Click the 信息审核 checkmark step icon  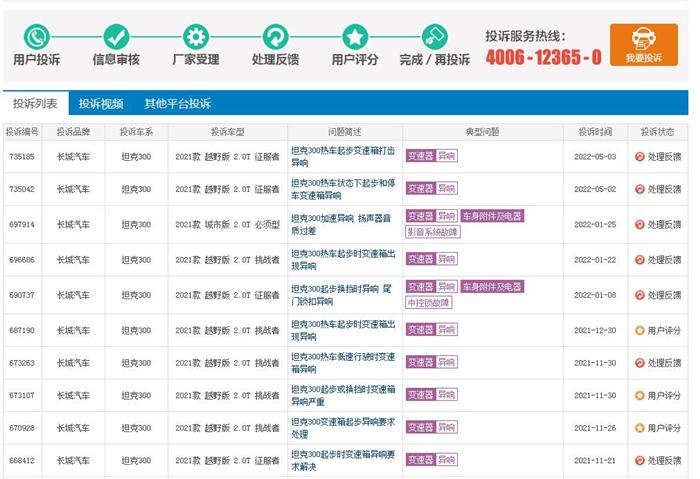coord(116,37)
